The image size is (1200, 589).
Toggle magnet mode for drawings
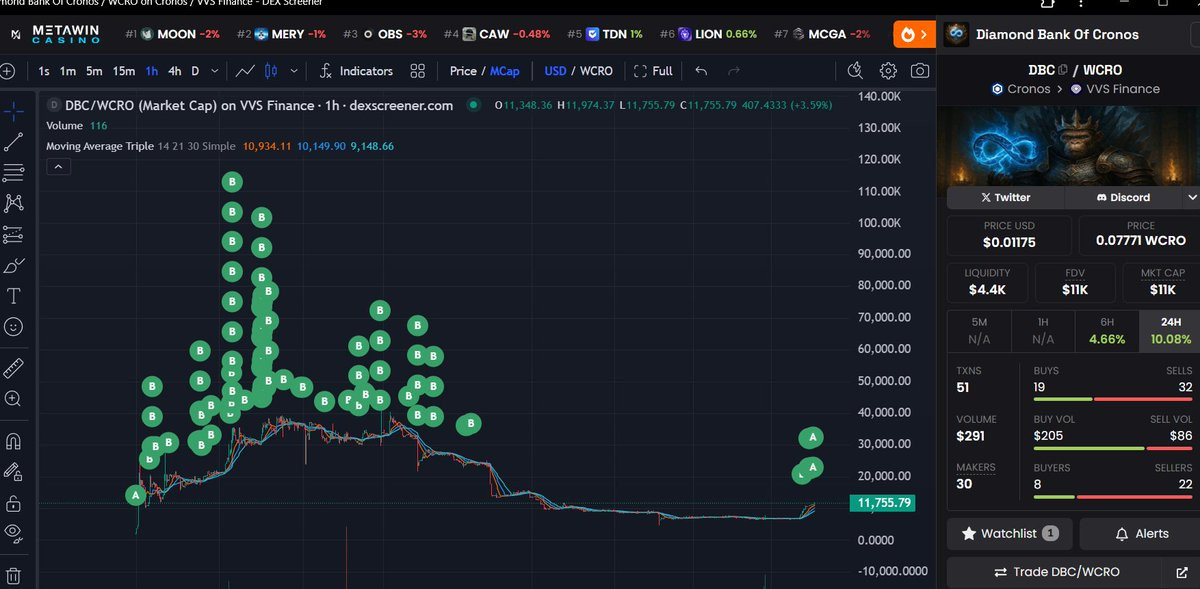[13, 441]
